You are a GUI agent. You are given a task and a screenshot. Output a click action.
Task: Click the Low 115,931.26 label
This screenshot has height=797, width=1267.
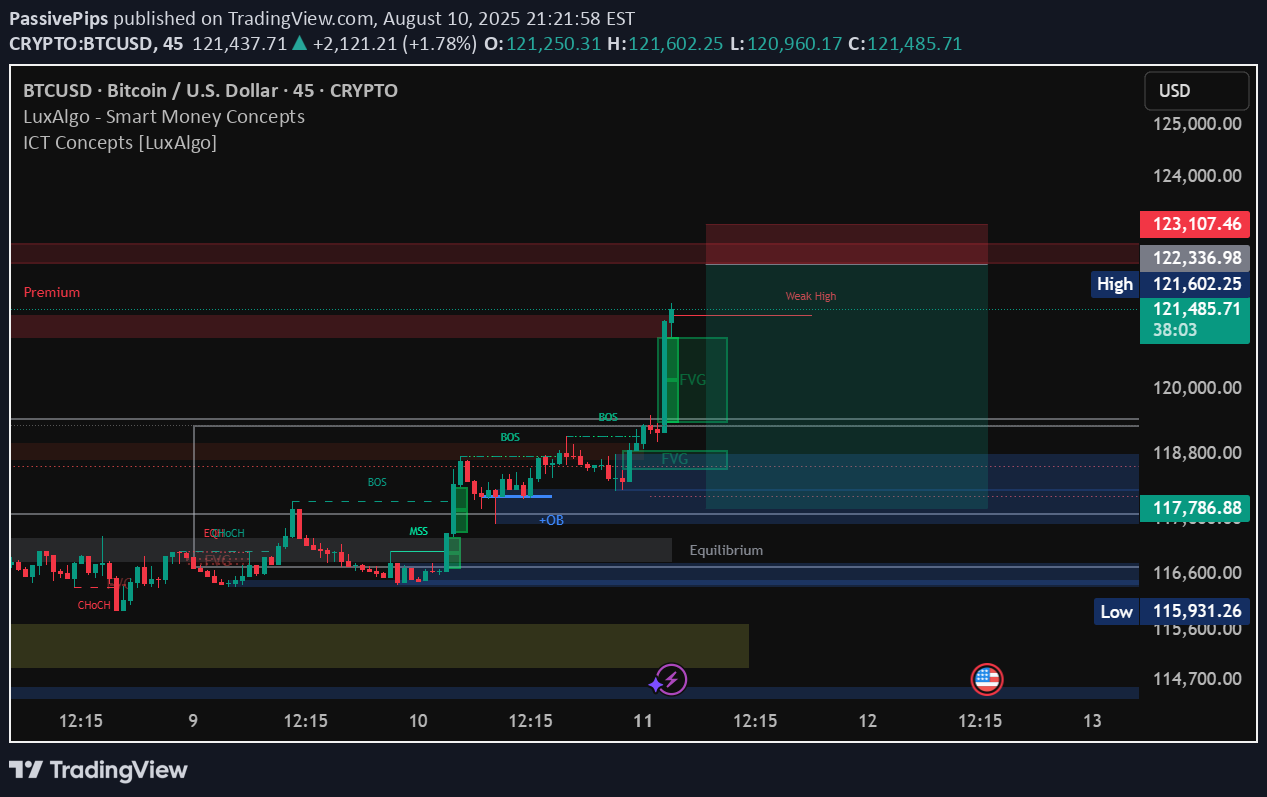click(x=1171, y=611)
